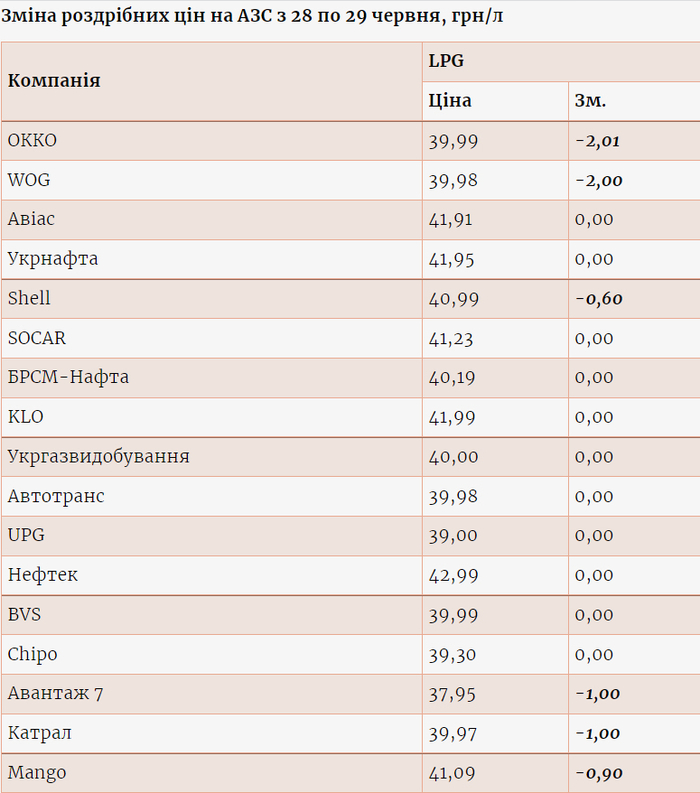The width and height of the screenshot is (700, 793).
Task: Click the LPG column header
Action: (x=446, y=61)
